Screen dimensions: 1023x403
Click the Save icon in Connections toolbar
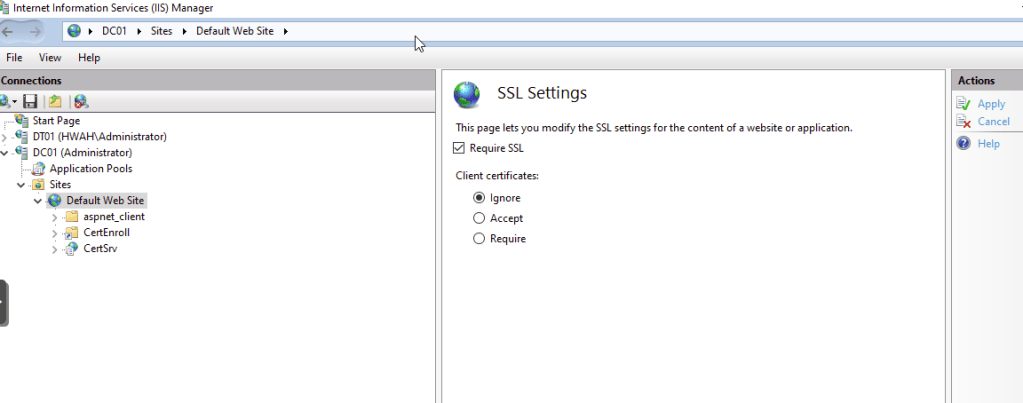coord(30,101)
